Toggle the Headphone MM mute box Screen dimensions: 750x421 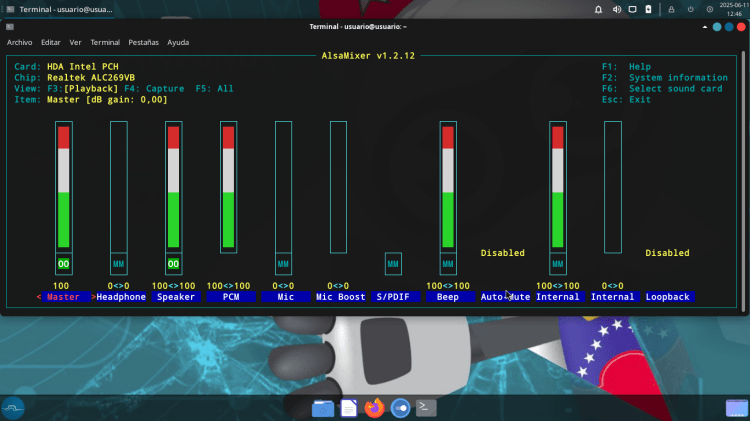coord(118,264)
